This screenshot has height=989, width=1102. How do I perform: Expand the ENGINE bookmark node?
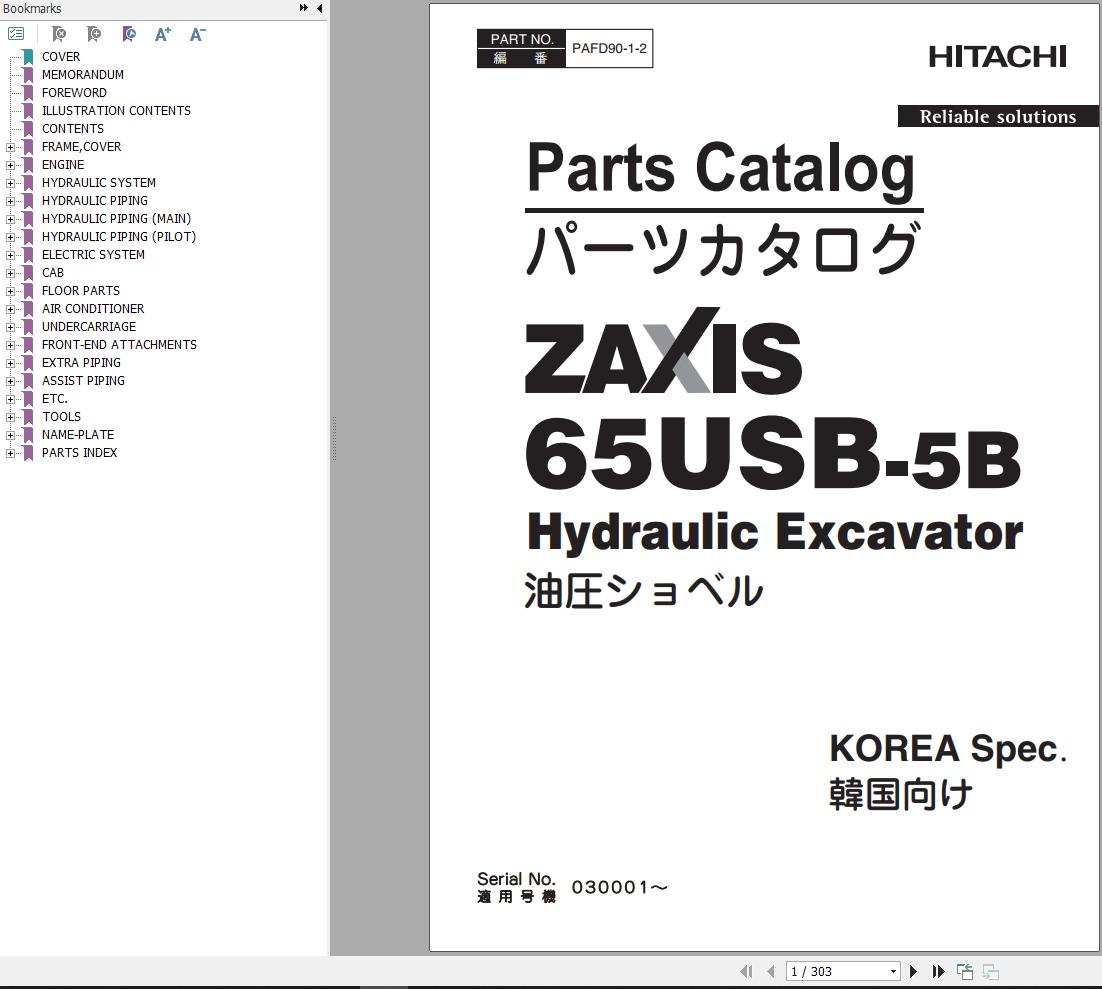pos(10,165)
